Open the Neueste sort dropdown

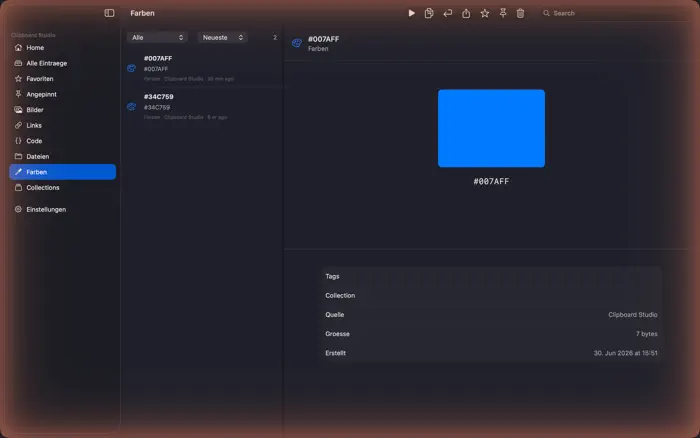pyautogui.click(x=222, y=38)
